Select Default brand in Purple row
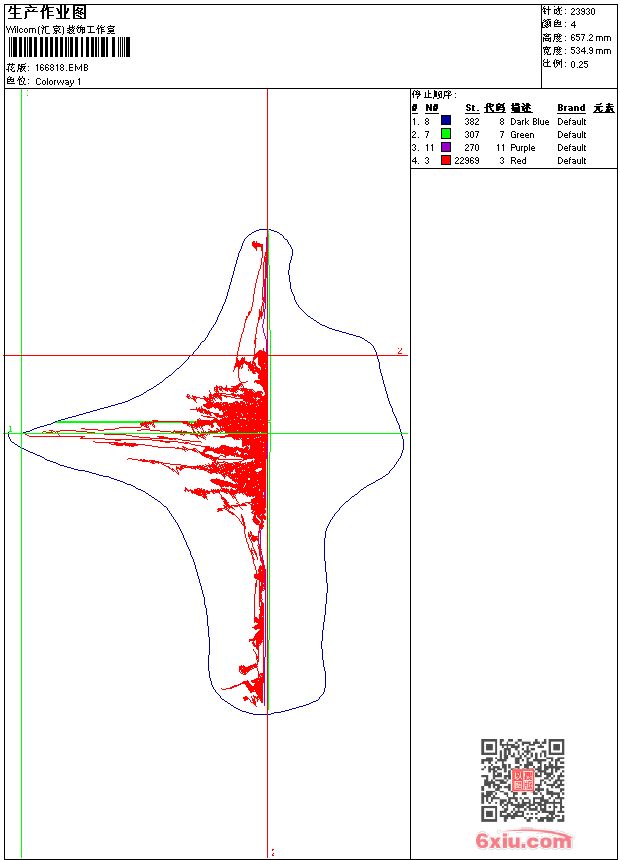This screenshot has width=620, height=860. (572, 148)
